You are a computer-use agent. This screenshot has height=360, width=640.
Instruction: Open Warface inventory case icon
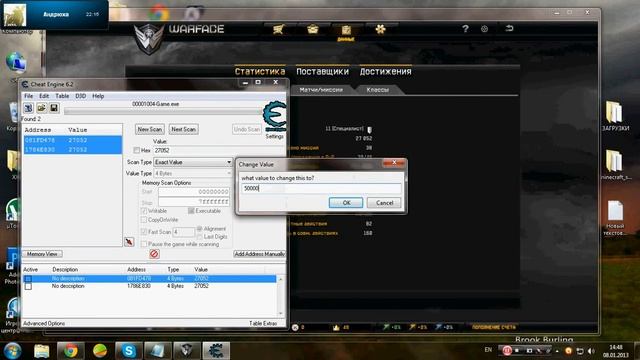tap(313, 29)
